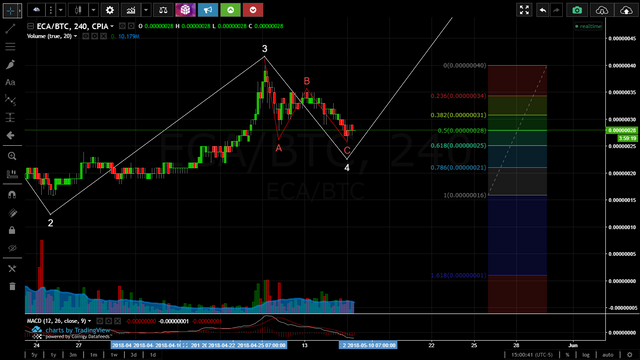
Task: Click the realtime status indicator
Action: point(588,26)
